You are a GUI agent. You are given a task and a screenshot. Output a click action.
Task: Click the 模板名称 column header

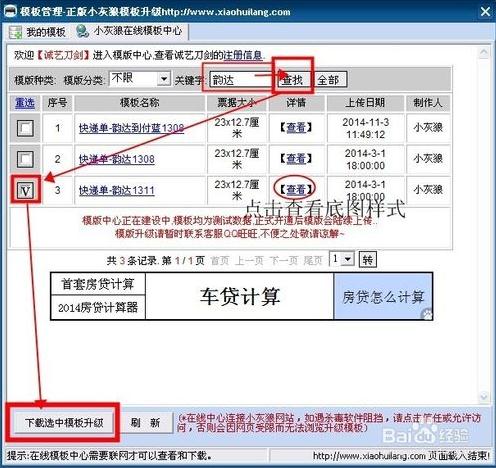click(x=140, y=103)
